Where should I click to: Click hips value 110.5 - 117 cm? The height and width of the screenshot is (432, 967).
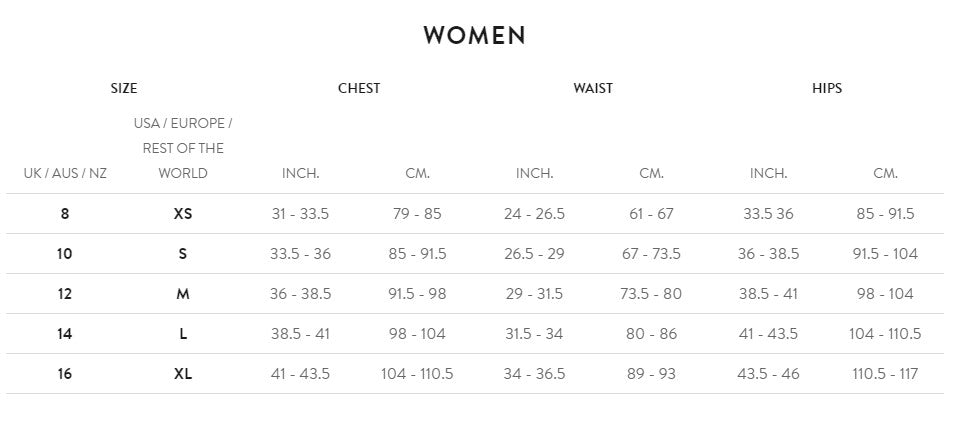[x=885, y=374]
